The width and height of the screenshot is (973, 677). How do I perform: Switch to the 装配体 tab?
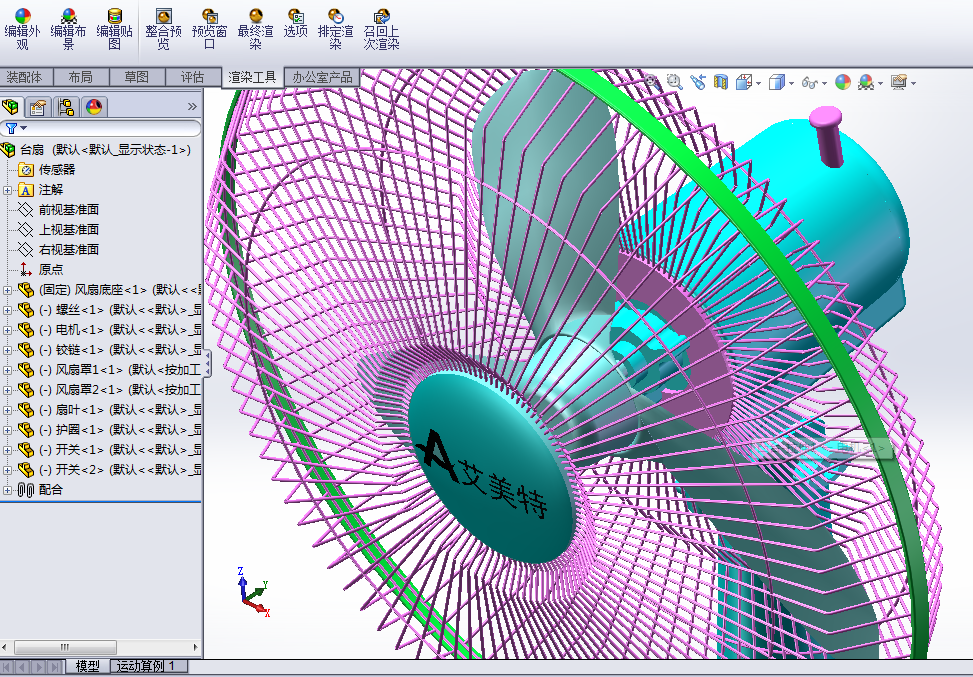click(x=27, y=77)
